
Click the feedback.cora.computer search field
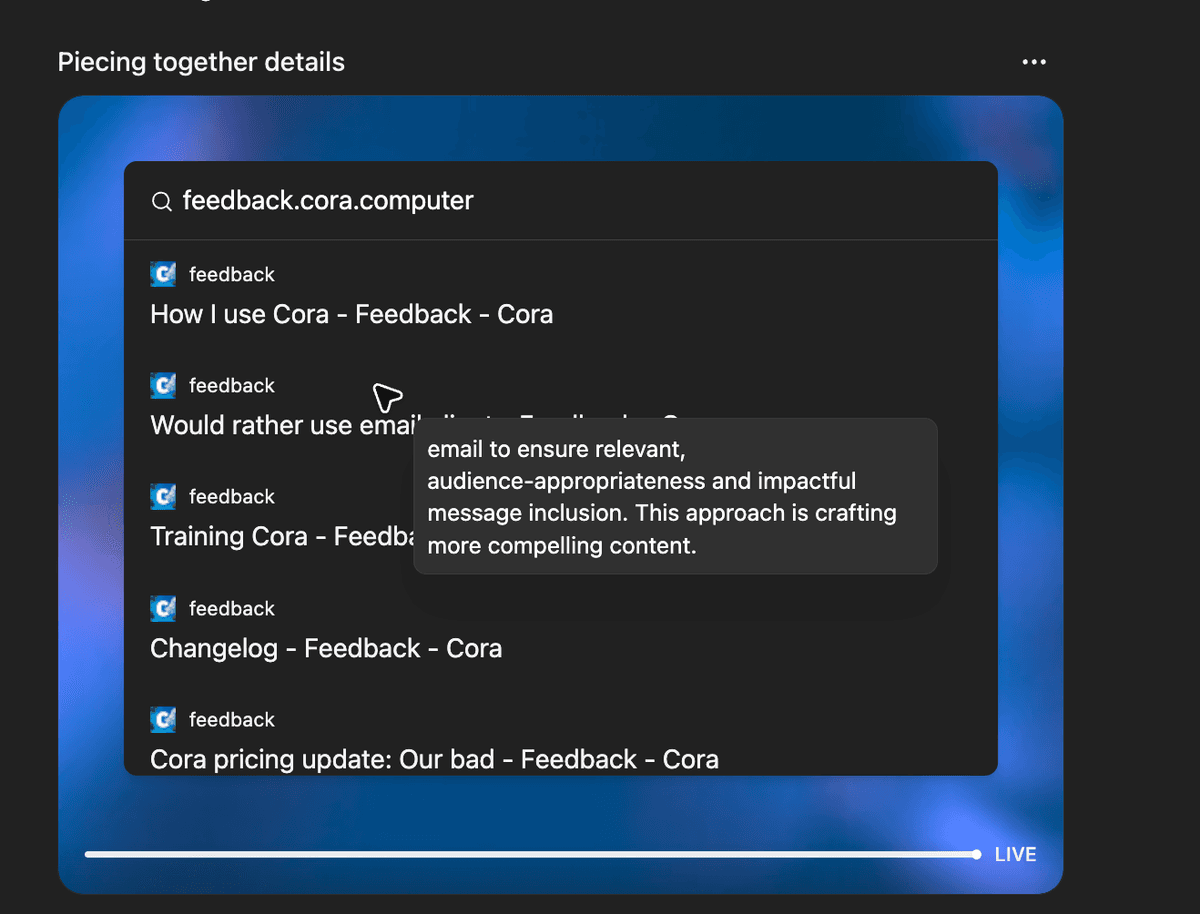[x=561, y=201]
